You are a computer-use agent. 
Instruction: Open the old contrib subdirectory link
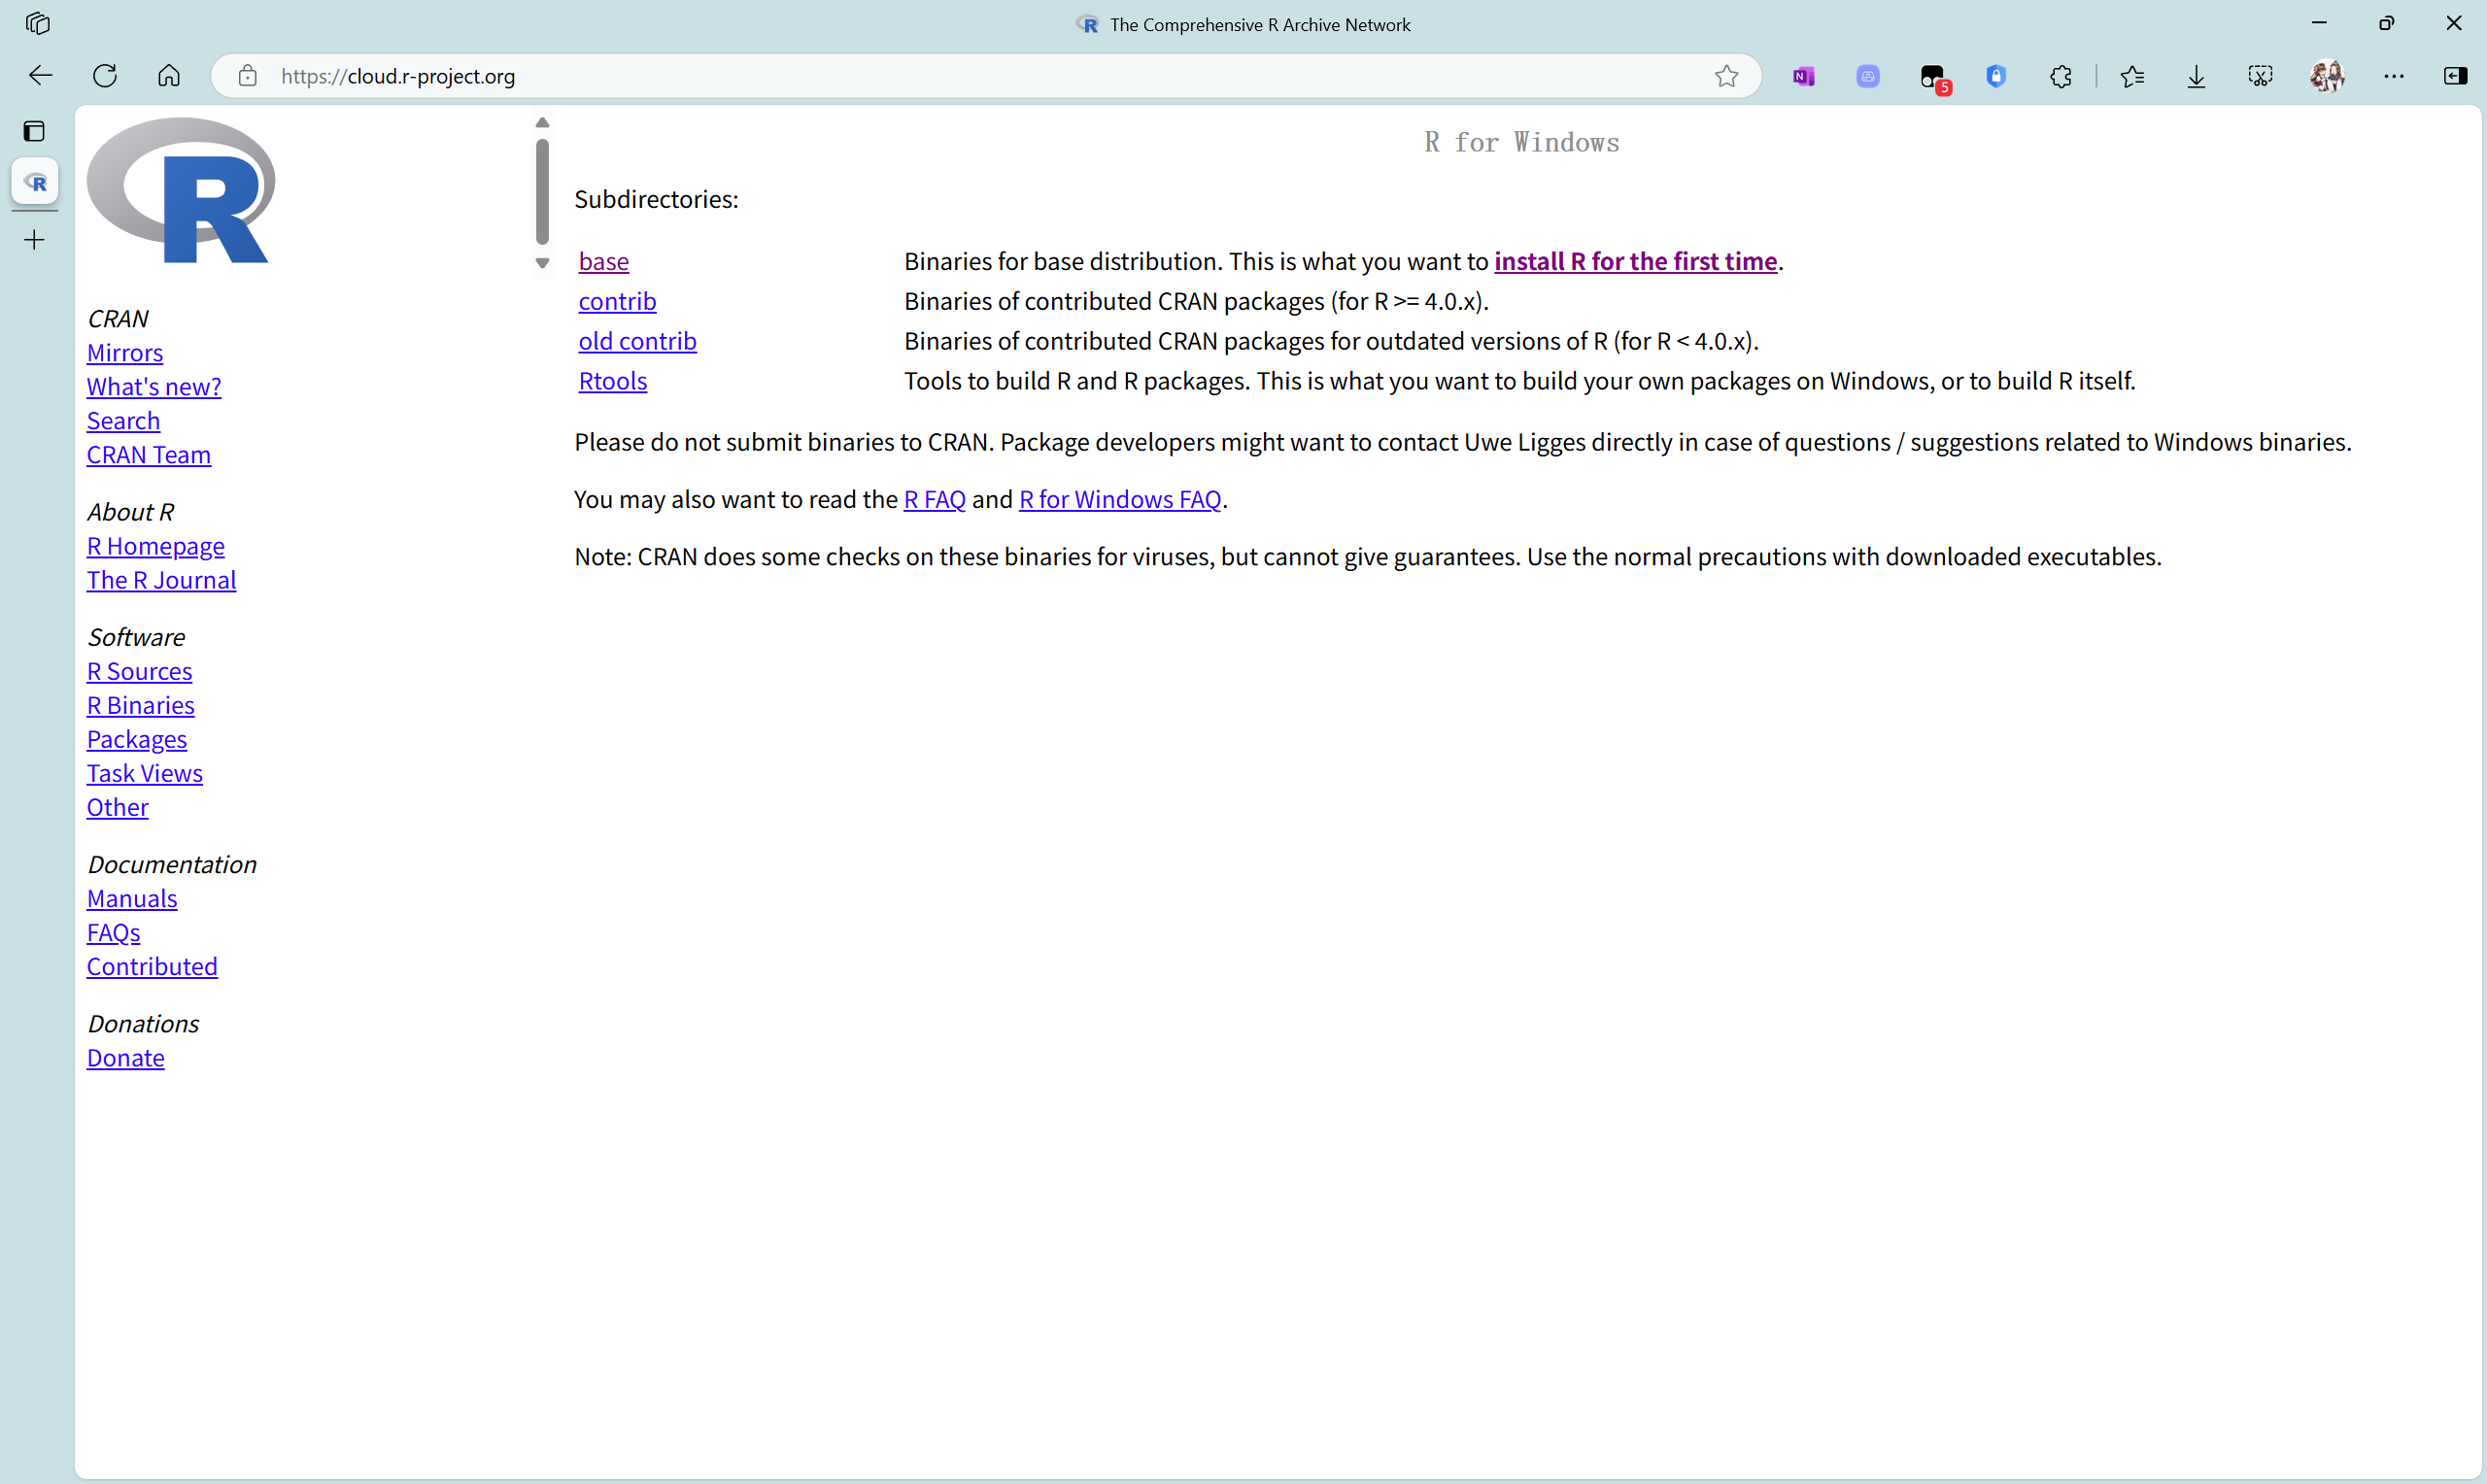pyautogui.click(x=638, y=341)
